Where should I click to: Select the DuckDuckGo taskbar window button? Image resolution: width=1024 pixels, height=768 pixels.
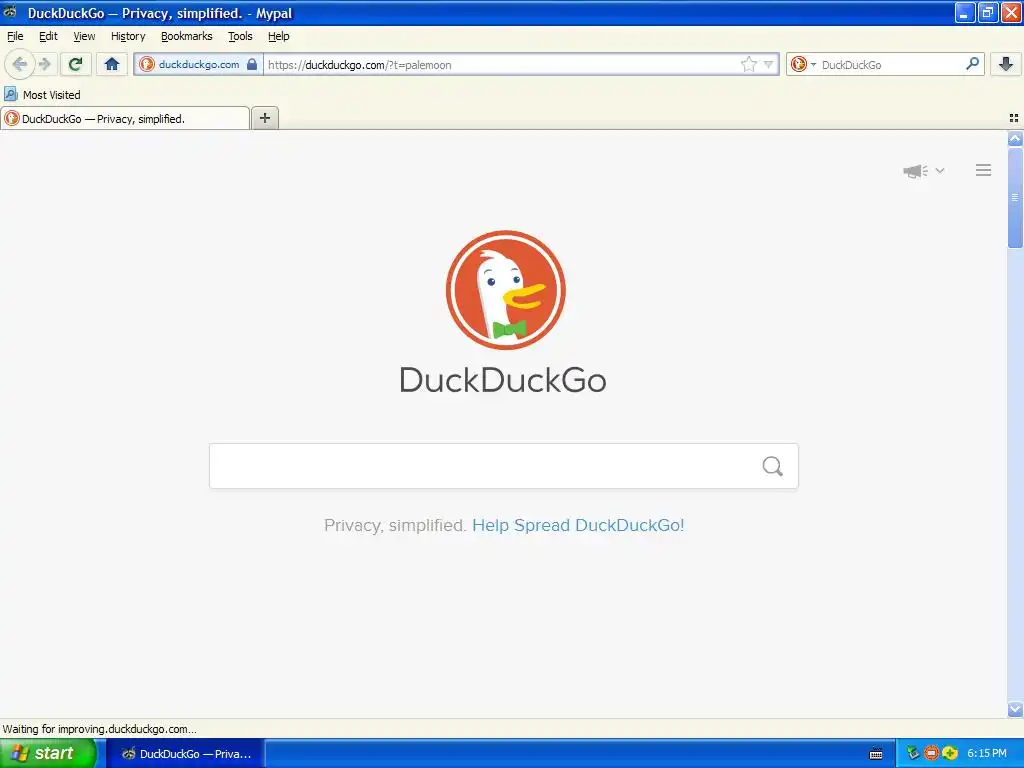[x=185, y=754]
